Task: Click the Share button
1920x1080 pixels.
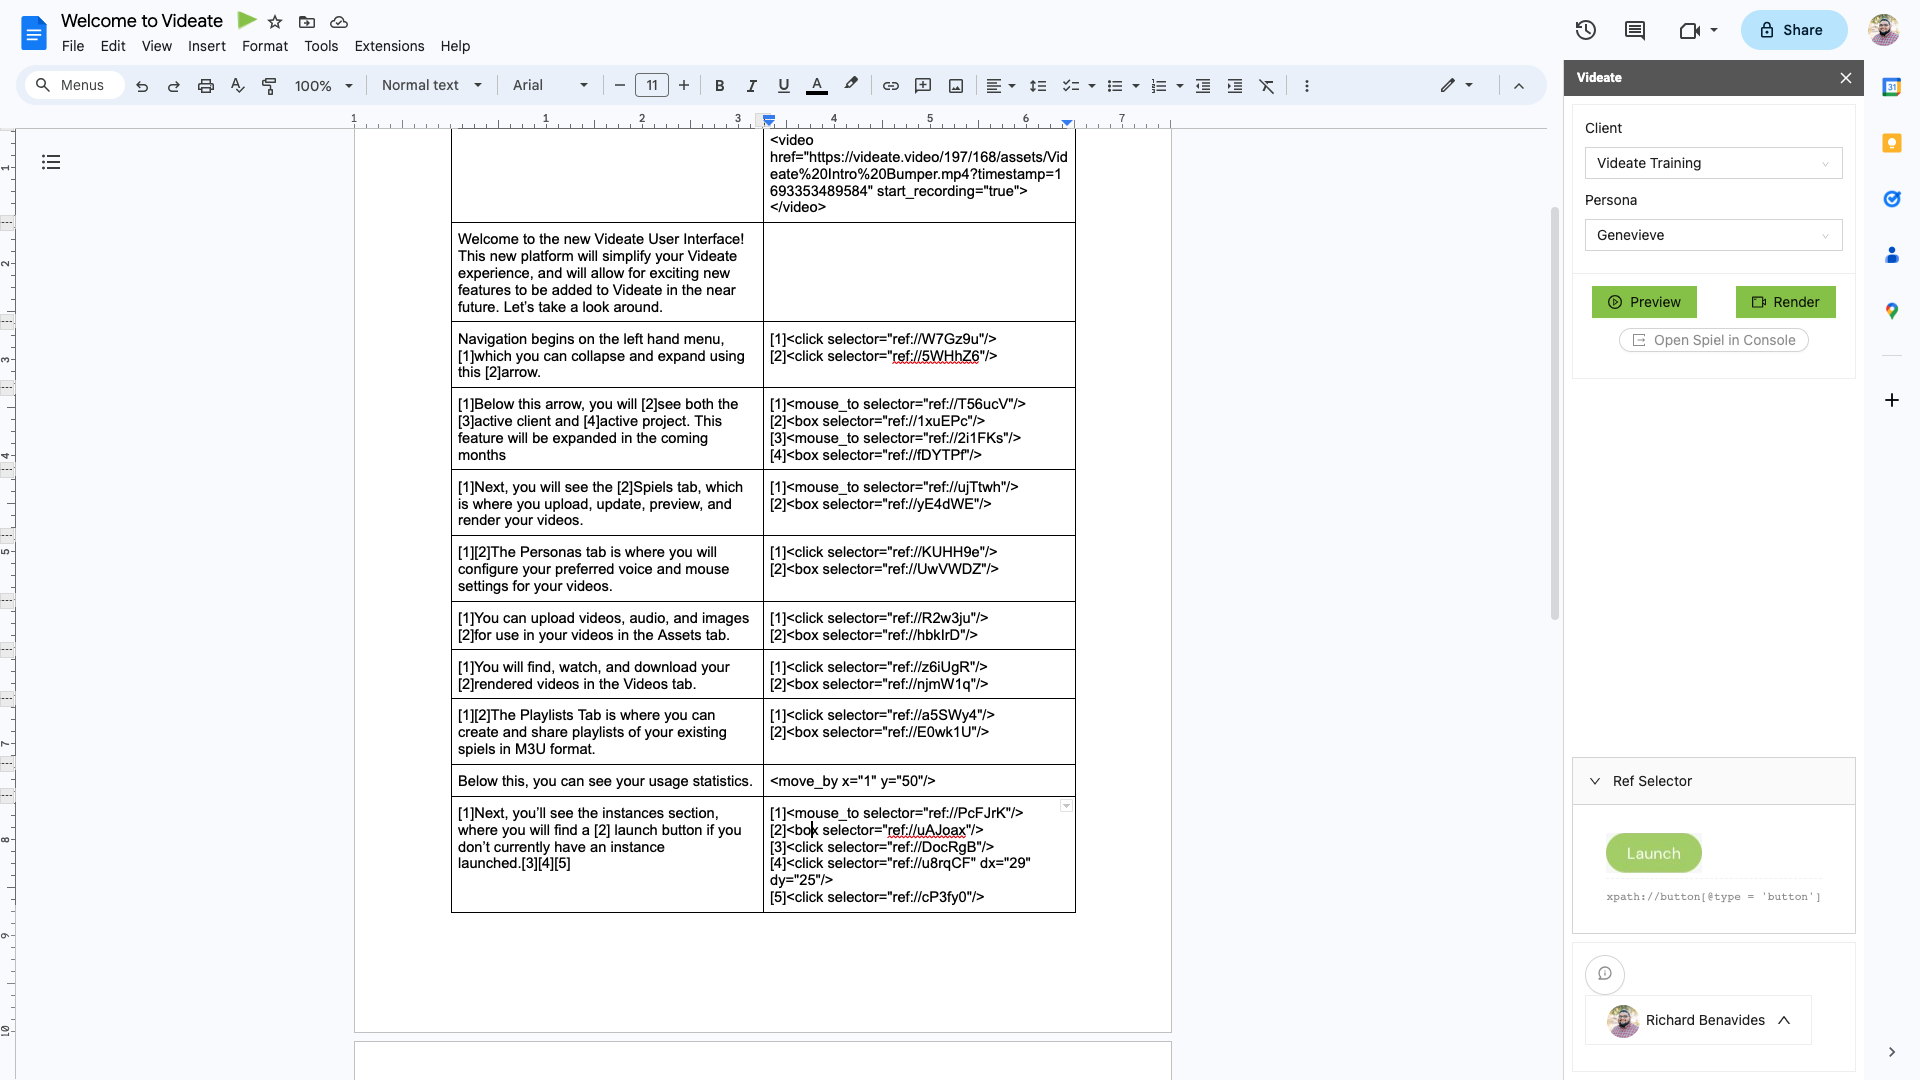Action: pos(1794,30)
